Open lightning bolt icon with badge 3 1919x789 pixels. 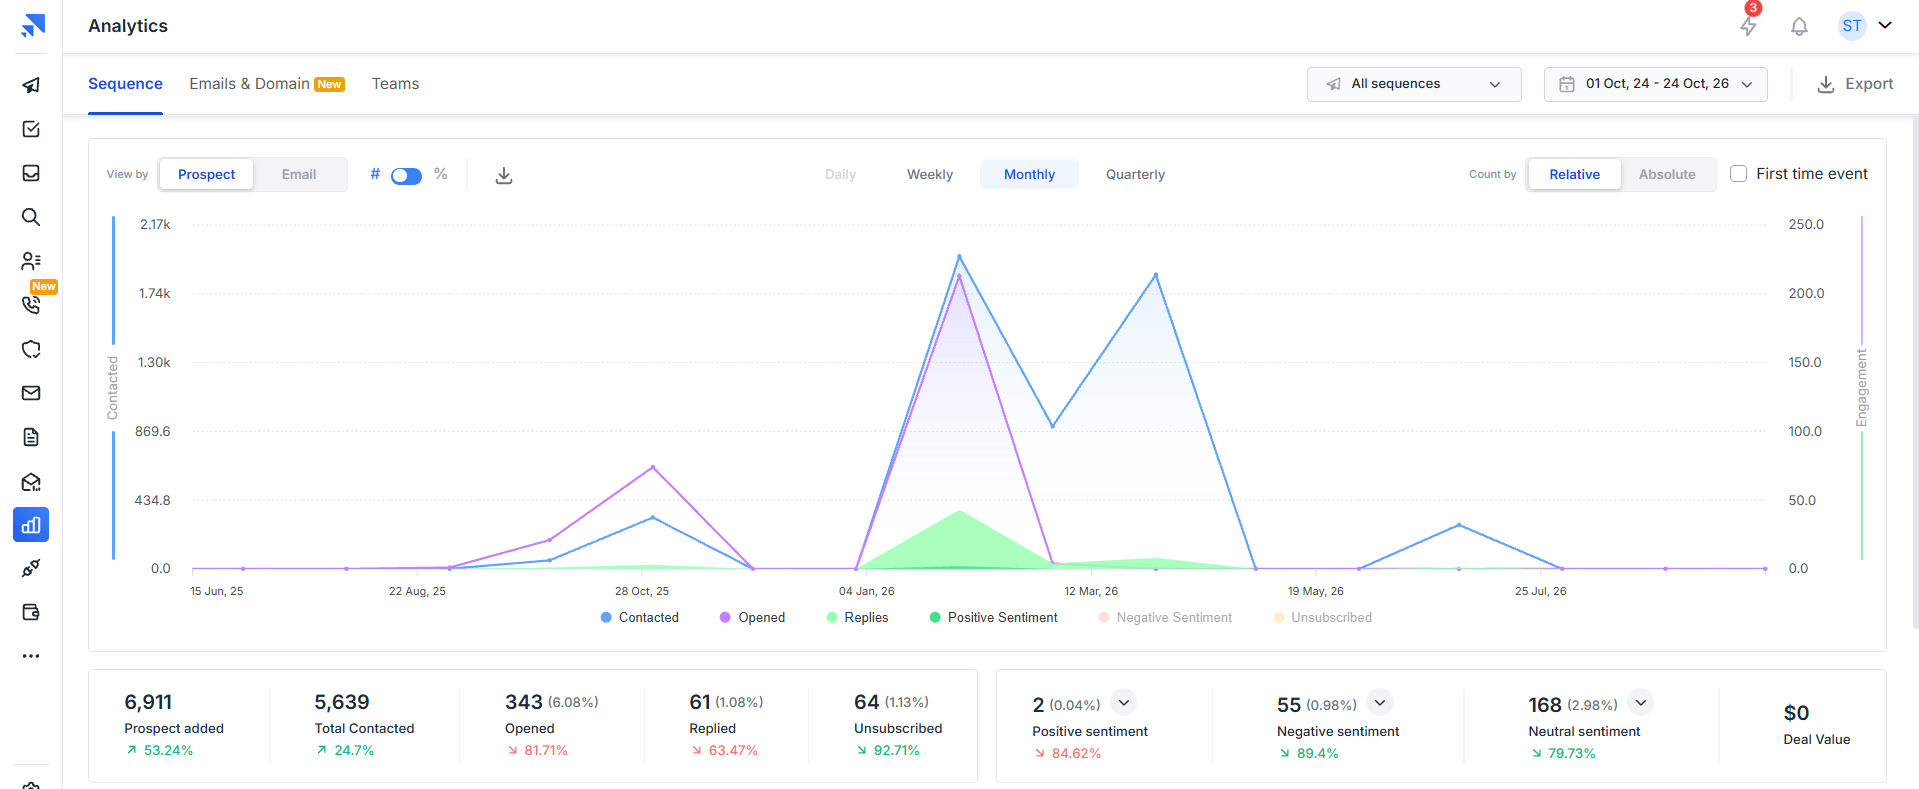(1748, 26)
